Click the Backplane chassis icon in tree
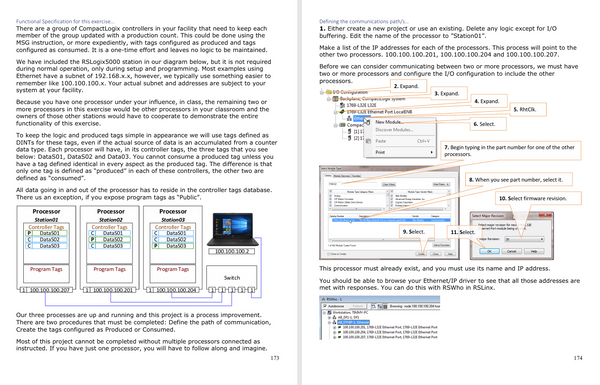Image resolution: width=600 pixels, height=385 pixels. click(x=336, y=99)
